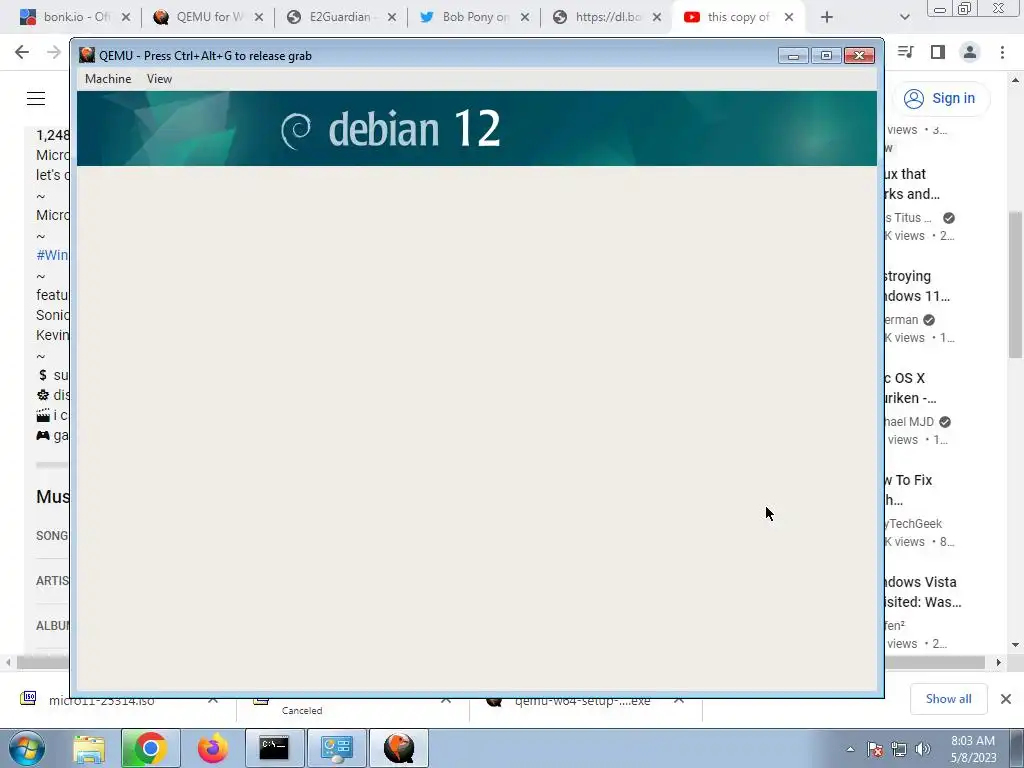Open the 'OS X' recommended video
Screen dimensions: 1024x768
click(910, 388)
